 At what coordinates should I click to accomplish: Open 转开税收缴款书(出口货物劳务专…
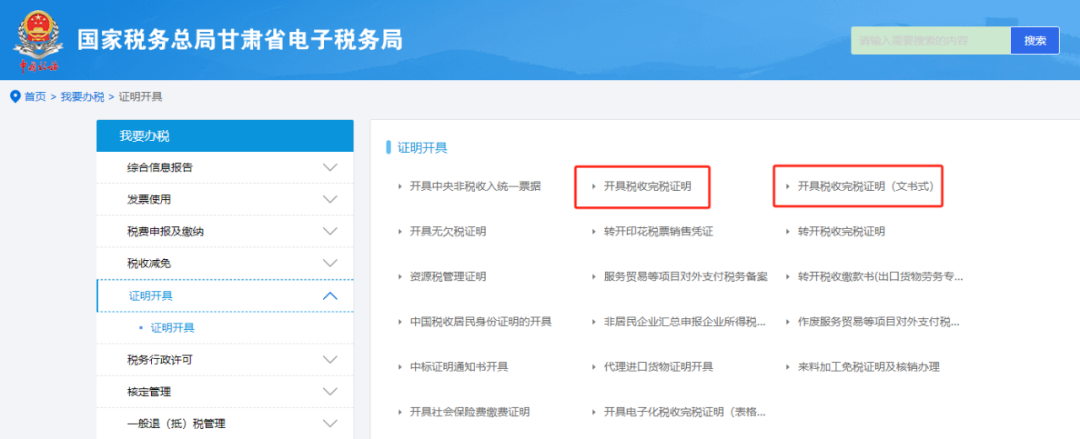tap(880, 276)
